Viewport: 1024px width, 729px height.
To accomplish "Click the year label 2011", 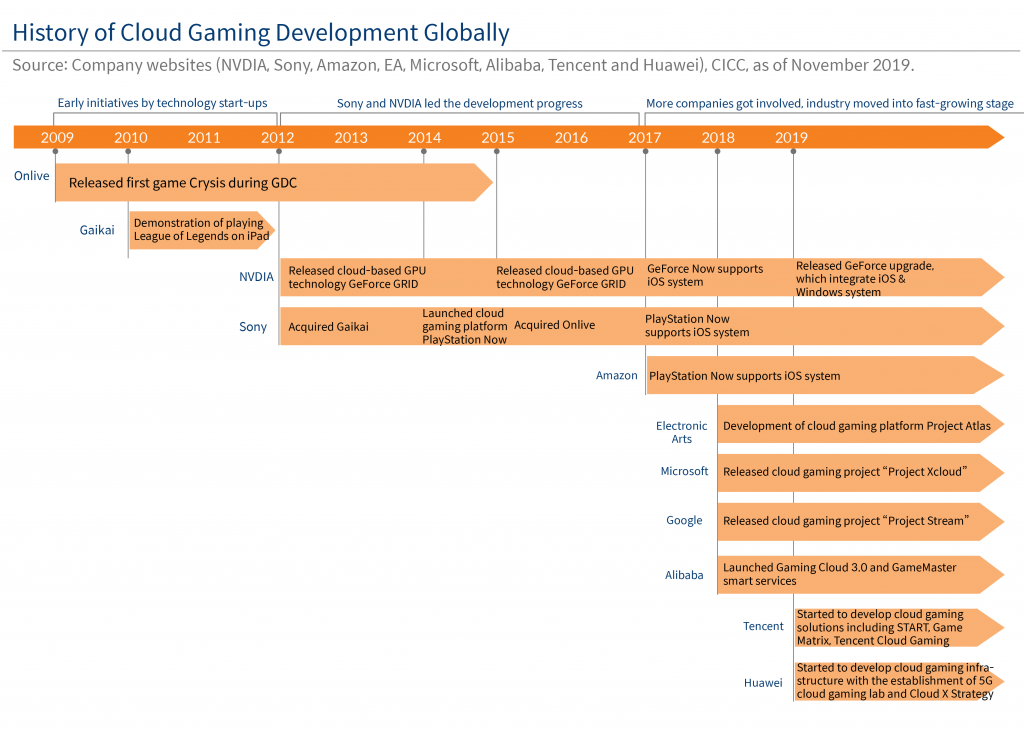I will coord(204,138).
